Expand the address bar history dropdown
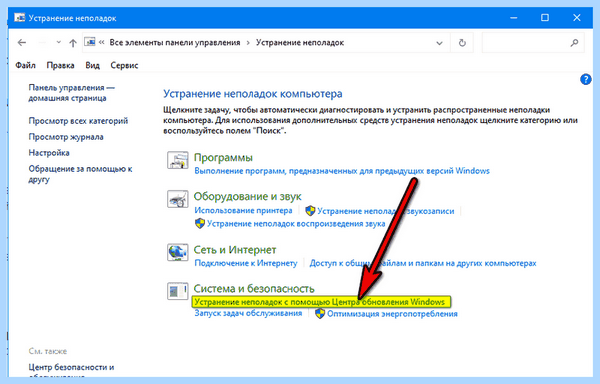The image size is (600, 384). pyautogui.click(x=439, y=43)
